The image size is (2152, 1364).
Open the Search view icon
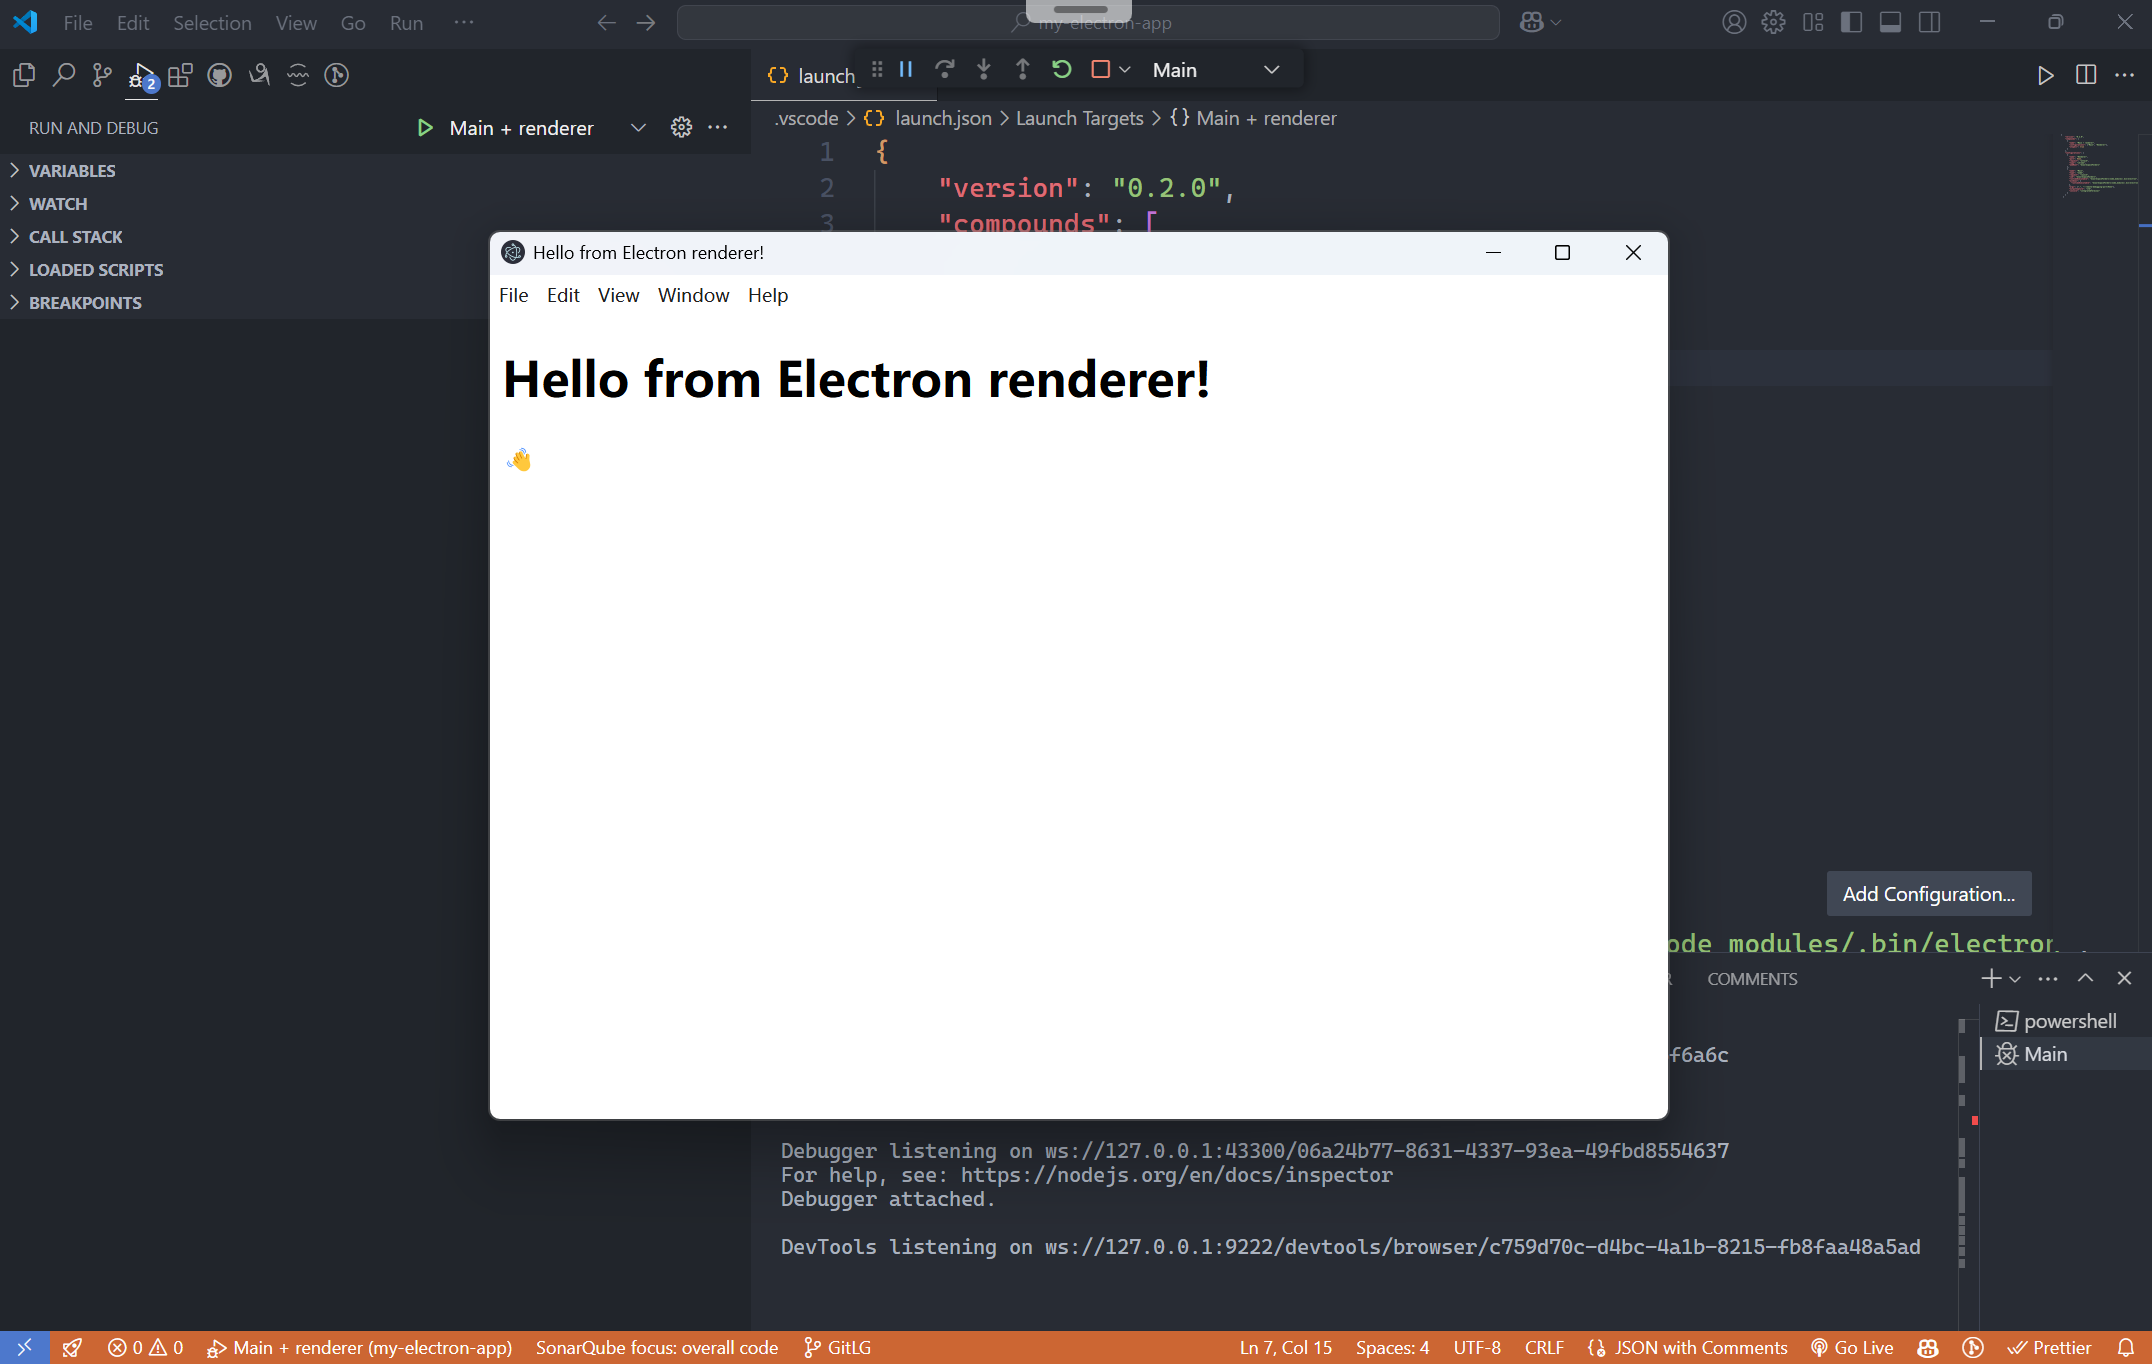63,75
